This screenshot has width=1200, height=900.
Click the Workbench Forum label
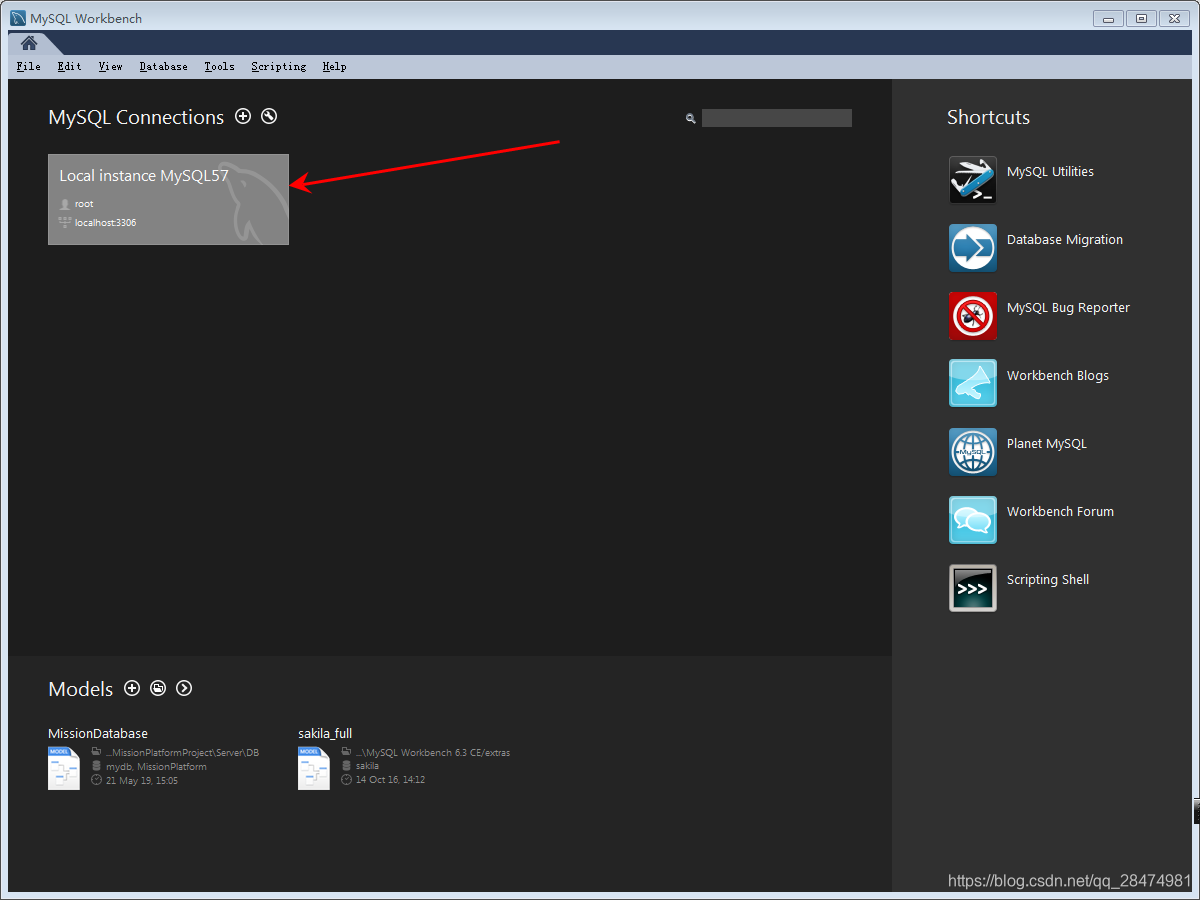(1060, 512)
